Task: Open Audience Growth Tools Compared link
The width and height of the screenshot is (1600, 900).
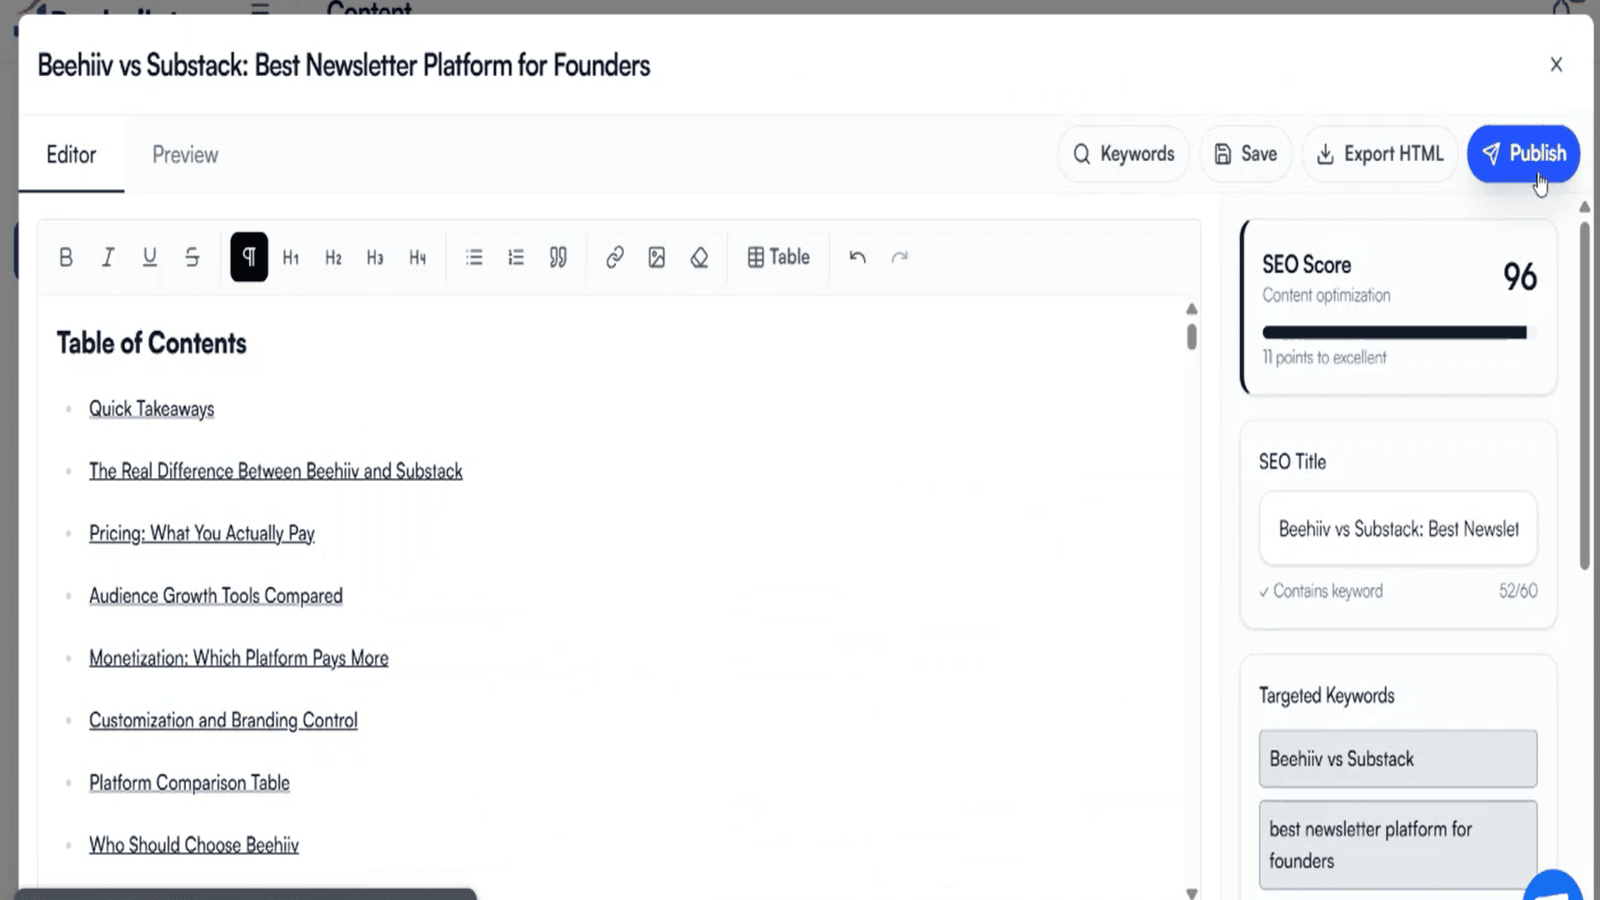Action: tap(216, 596)
